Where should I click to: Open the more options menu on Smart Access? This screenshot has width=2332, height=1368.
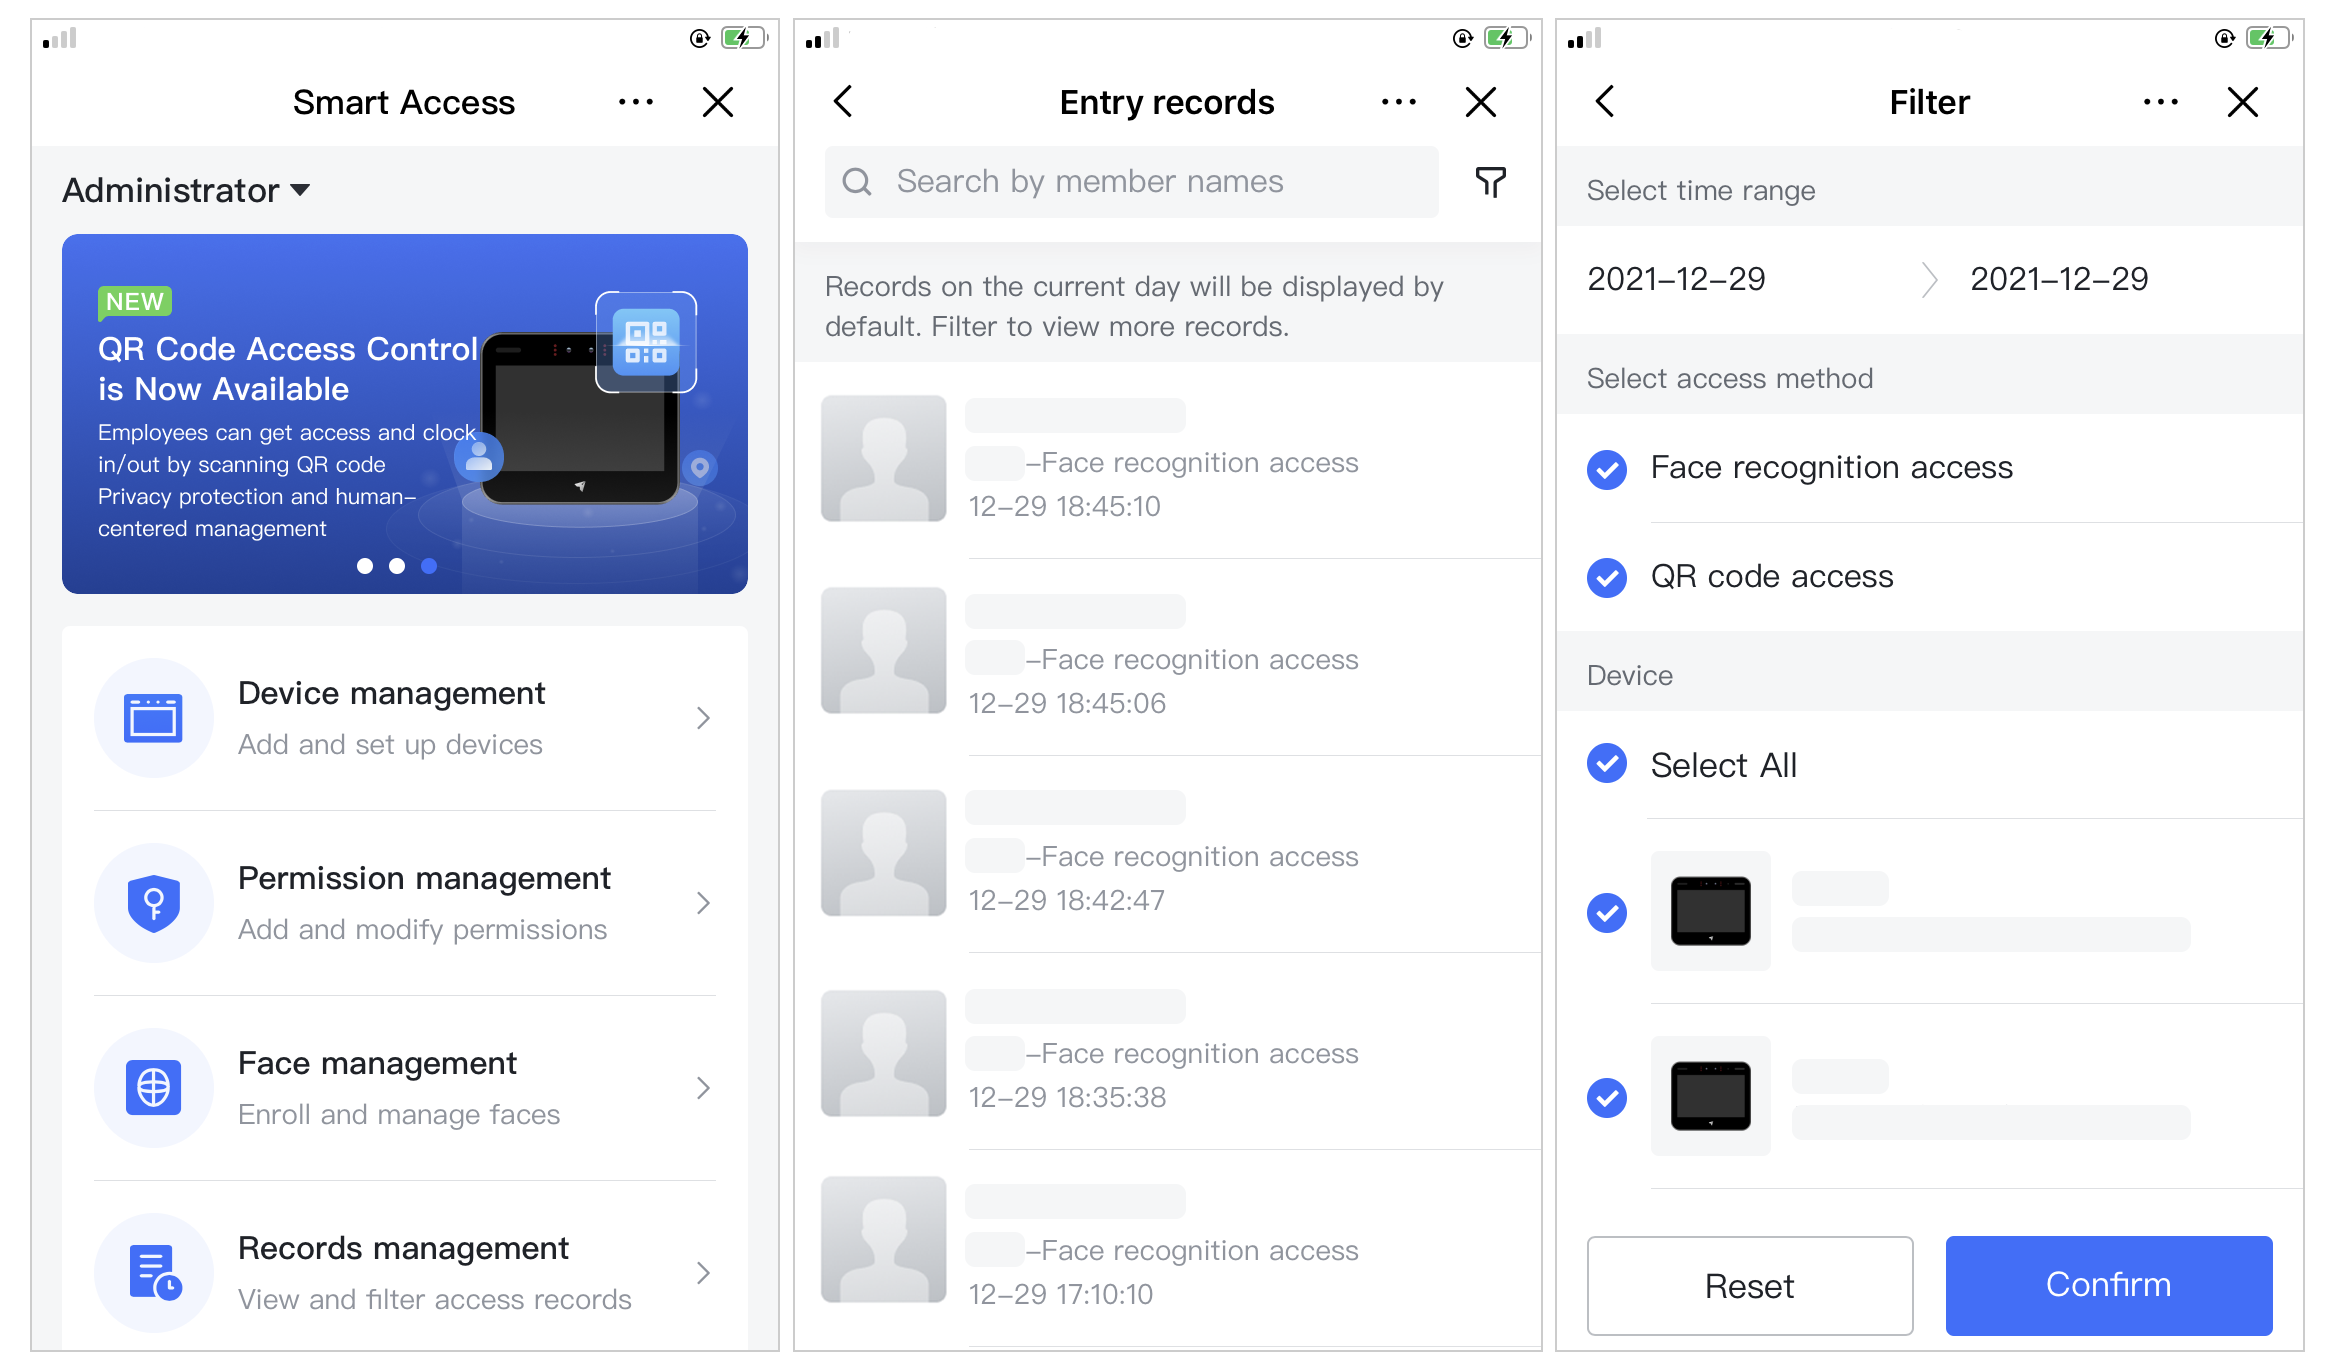click(x=637, y=101)
